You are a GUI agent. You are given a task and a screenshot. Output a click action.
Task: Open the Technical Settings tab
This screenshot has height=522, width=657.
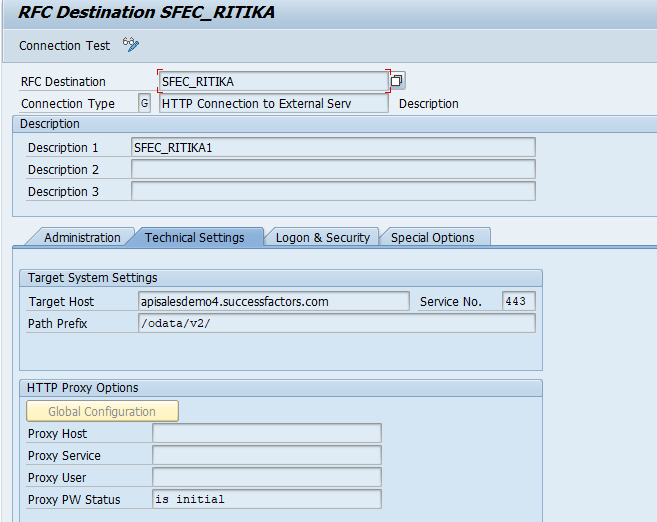[x=194, y=238]
